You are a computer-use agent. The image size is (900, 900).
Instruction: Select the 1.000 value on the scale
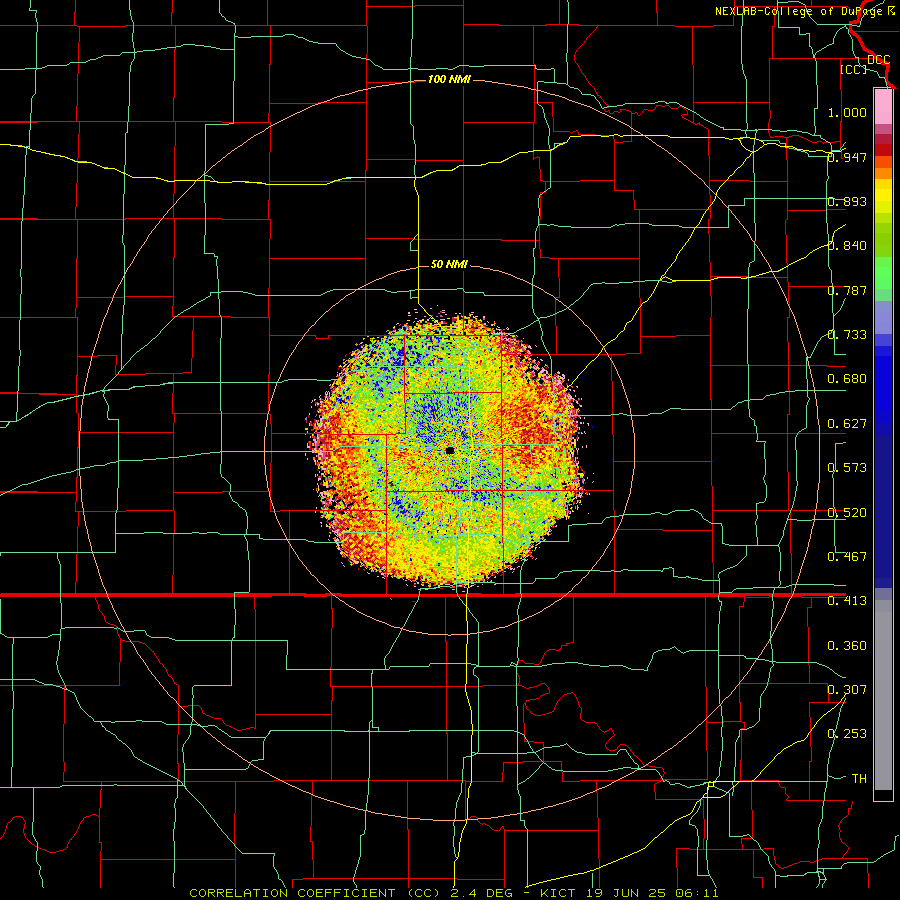847,112
